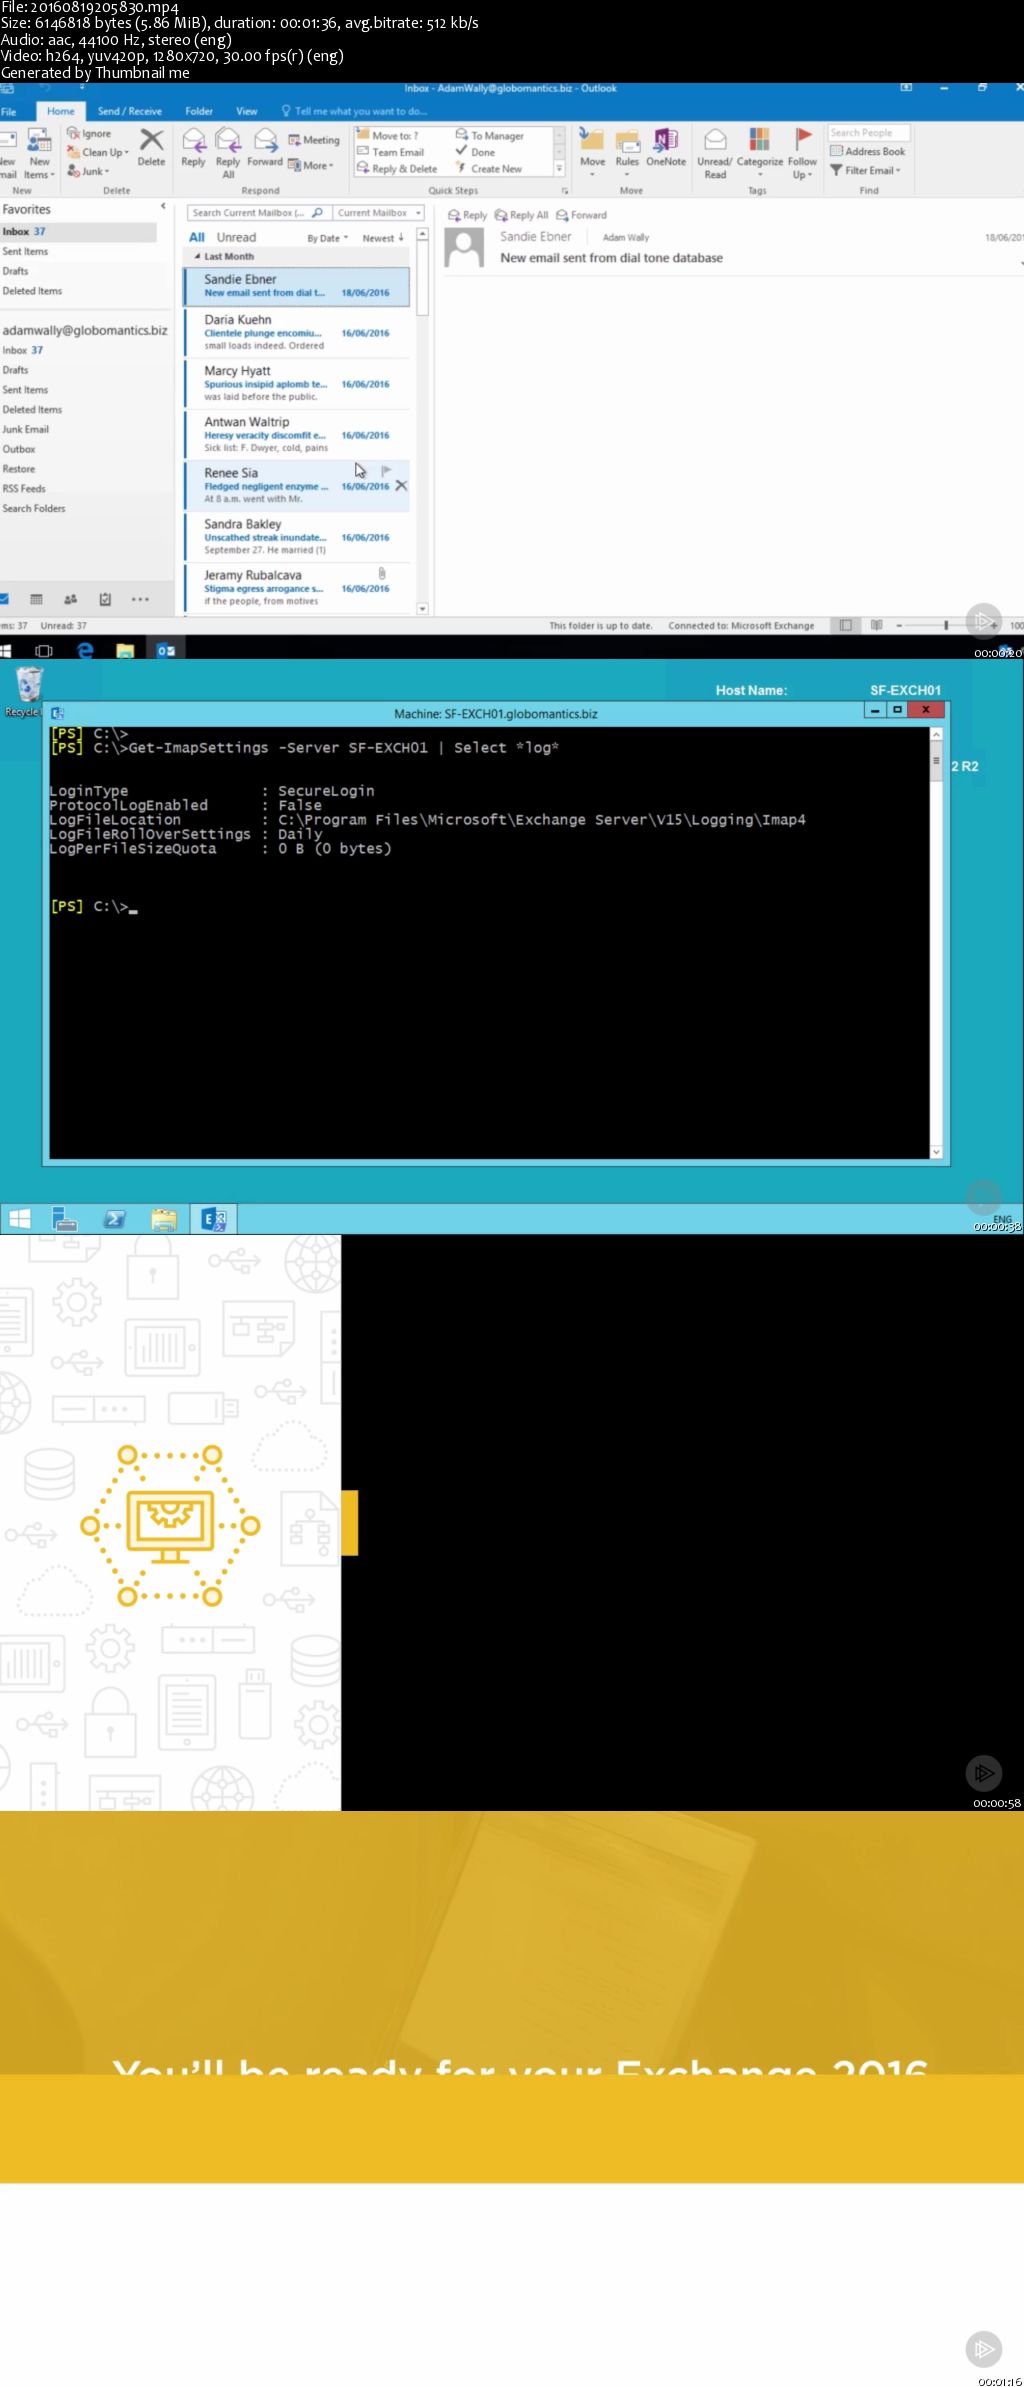Open Edge from the Windows 10 taskbar
This screenshot has width=1024, height=2387.
(x=85, y=650)
